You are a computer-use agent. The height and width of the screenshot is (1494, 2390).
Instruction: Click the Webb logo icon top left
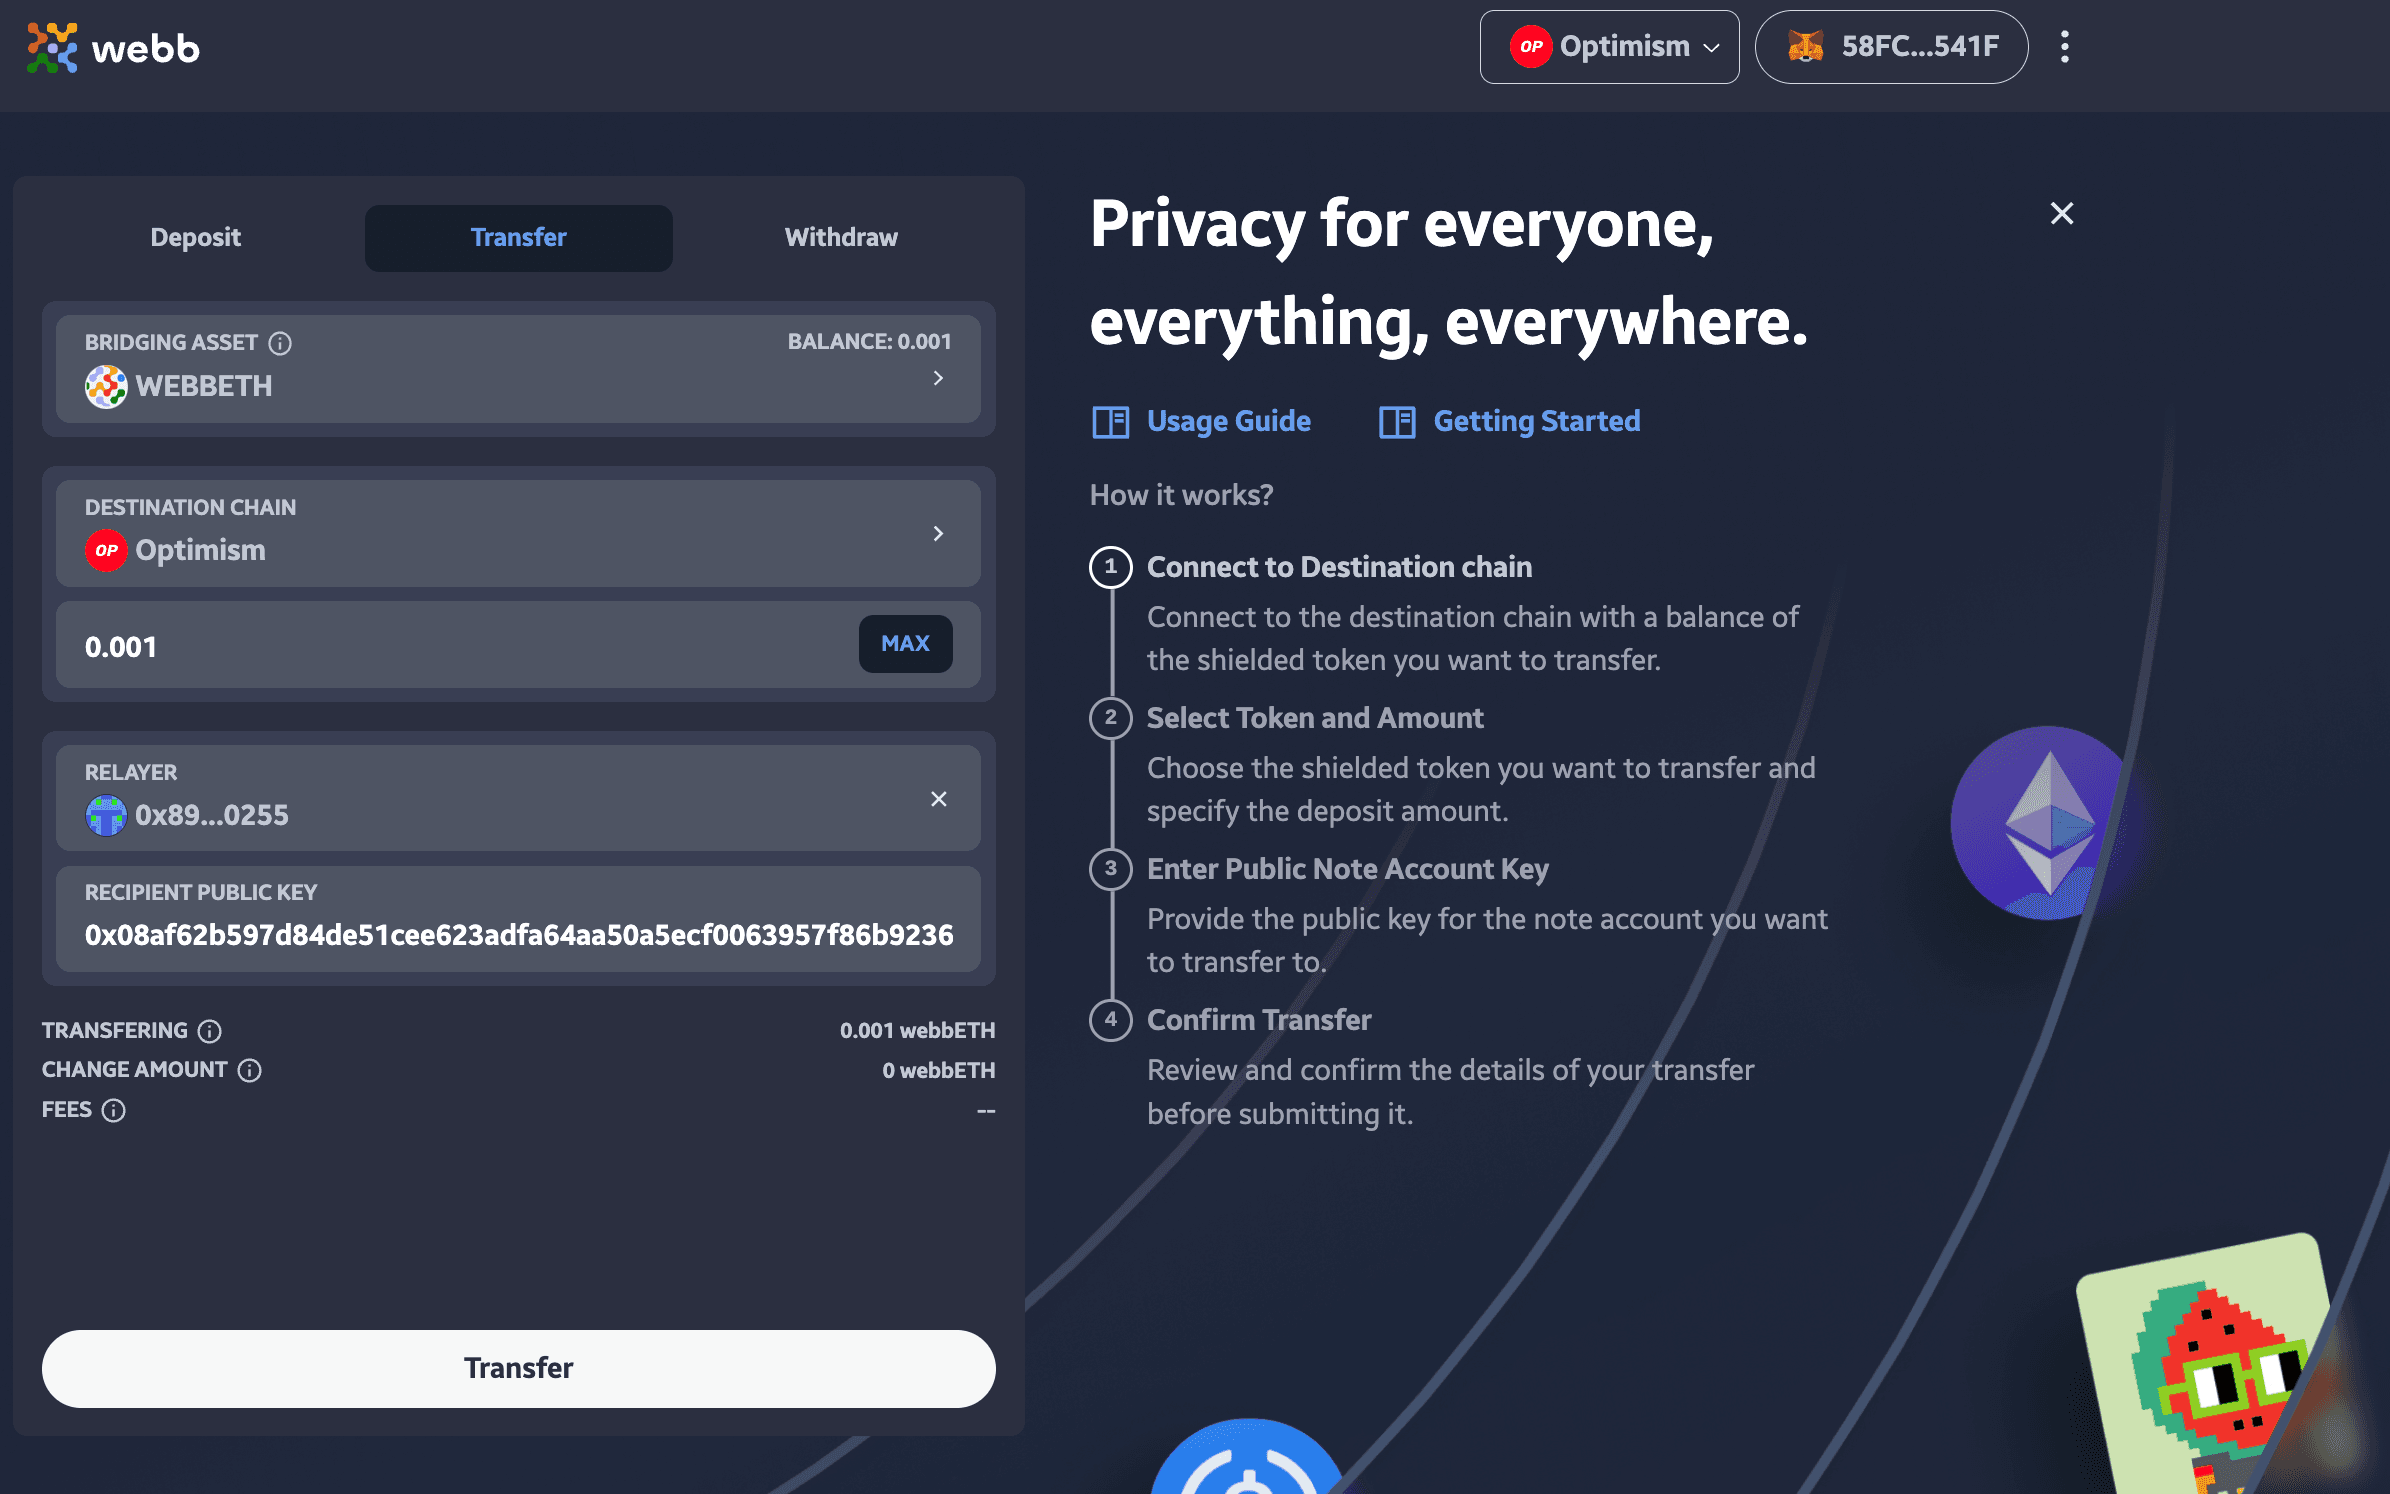click(50, 46)
